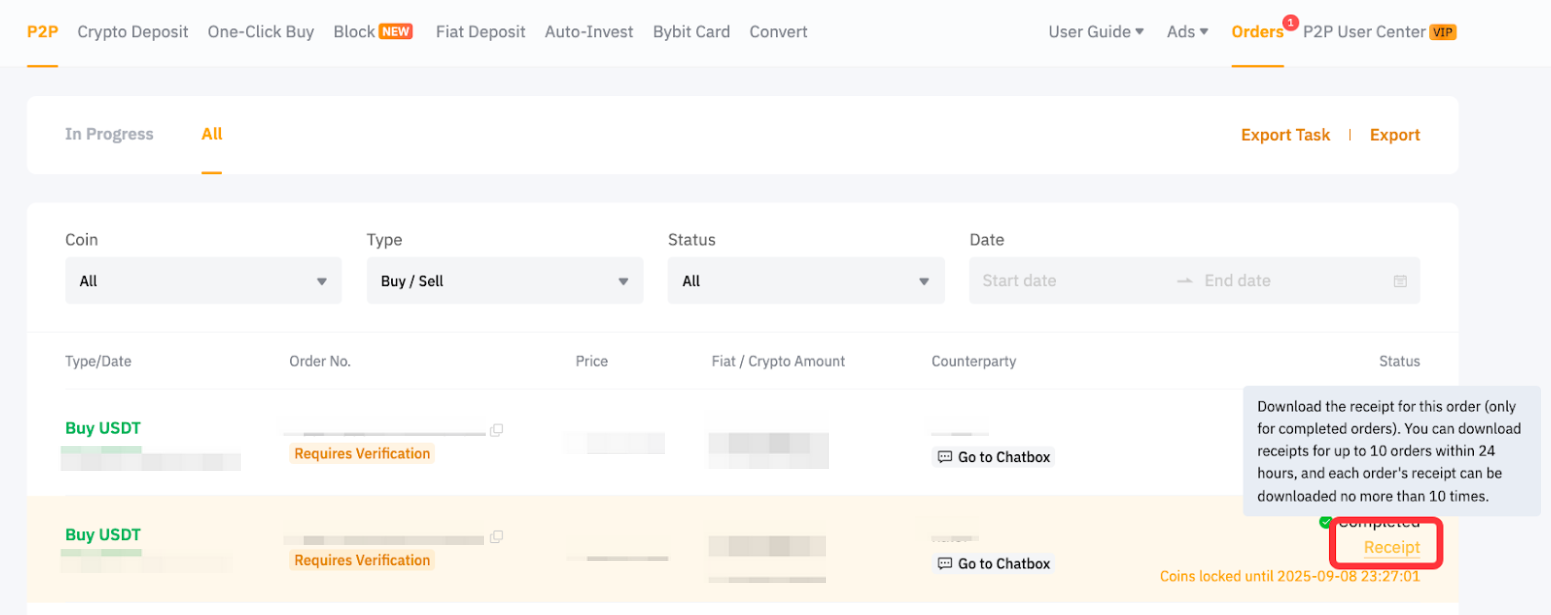Download the Receipt for completed order

tap(1391, 547)
